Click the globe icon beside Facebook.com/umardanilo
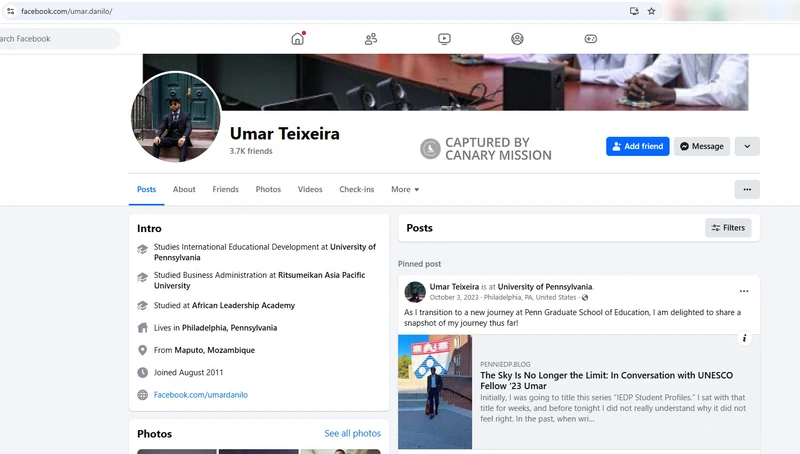 click(x=142, y=395)
